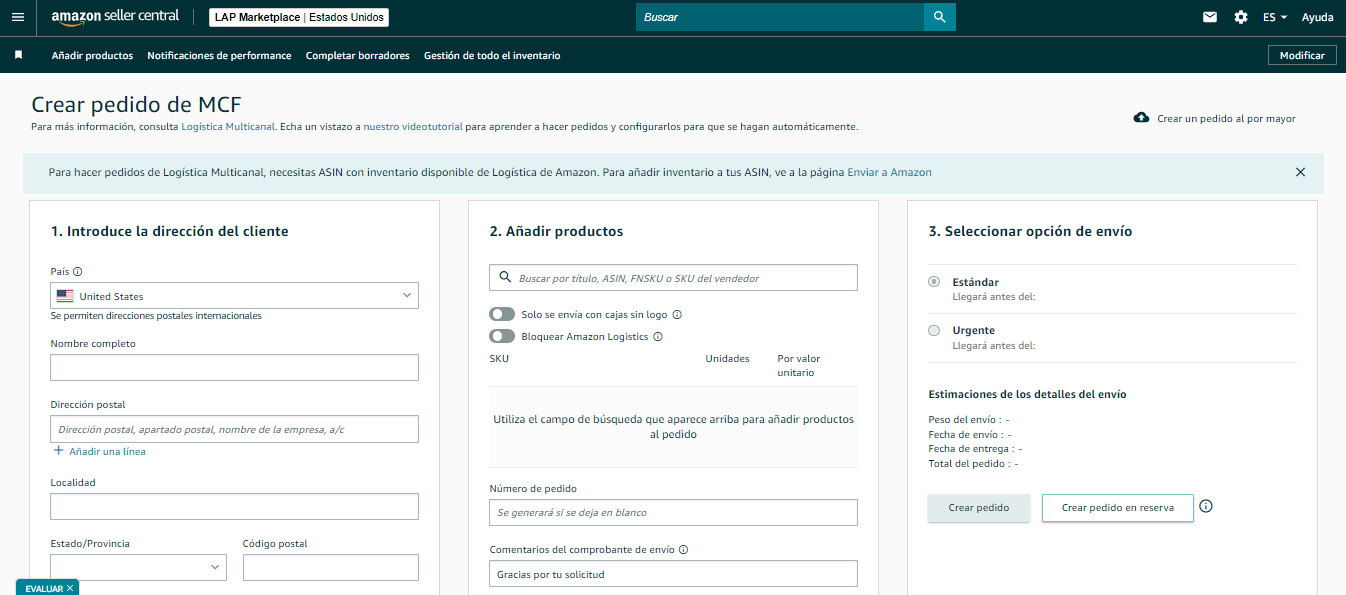Open Gestión de todo el inventario
The height and width of the screenshot is (595, 1346).
[x=492, y=55]
